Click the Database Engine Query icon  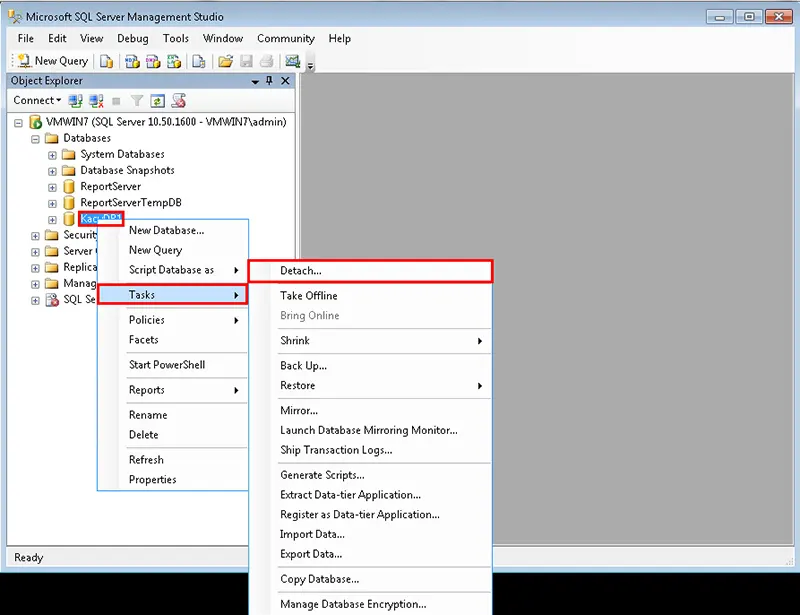click(106, 61)
